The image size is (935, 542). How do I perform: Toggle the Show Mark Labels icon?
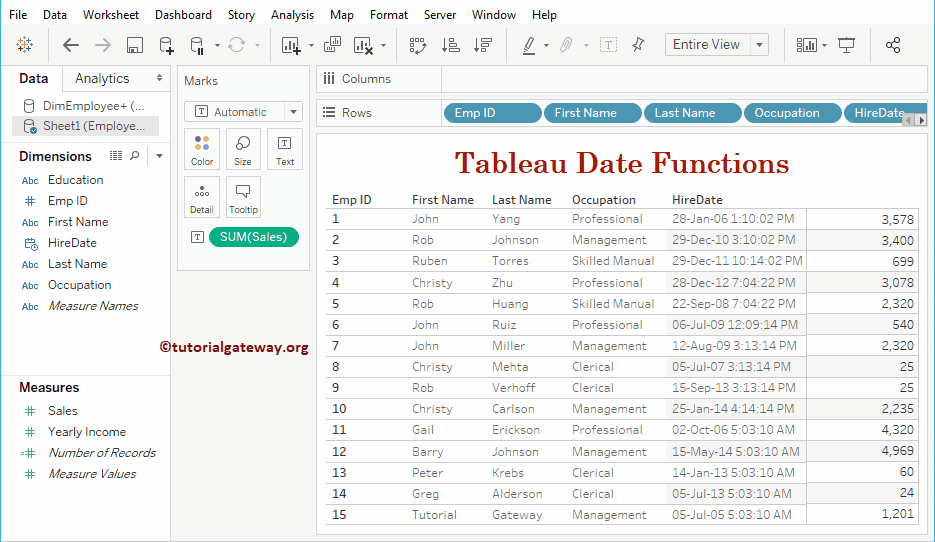coord(608,45)
